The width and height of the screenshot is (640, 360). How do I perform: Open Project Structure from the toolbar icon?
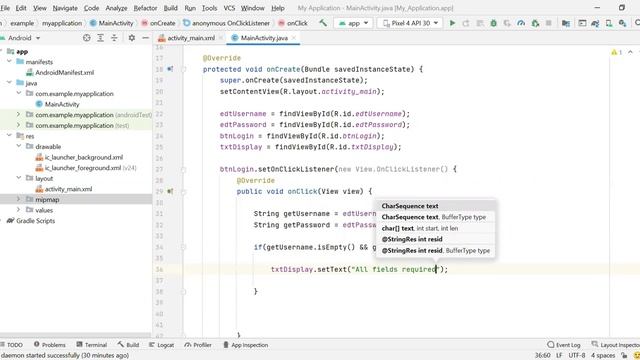[566, 23]
